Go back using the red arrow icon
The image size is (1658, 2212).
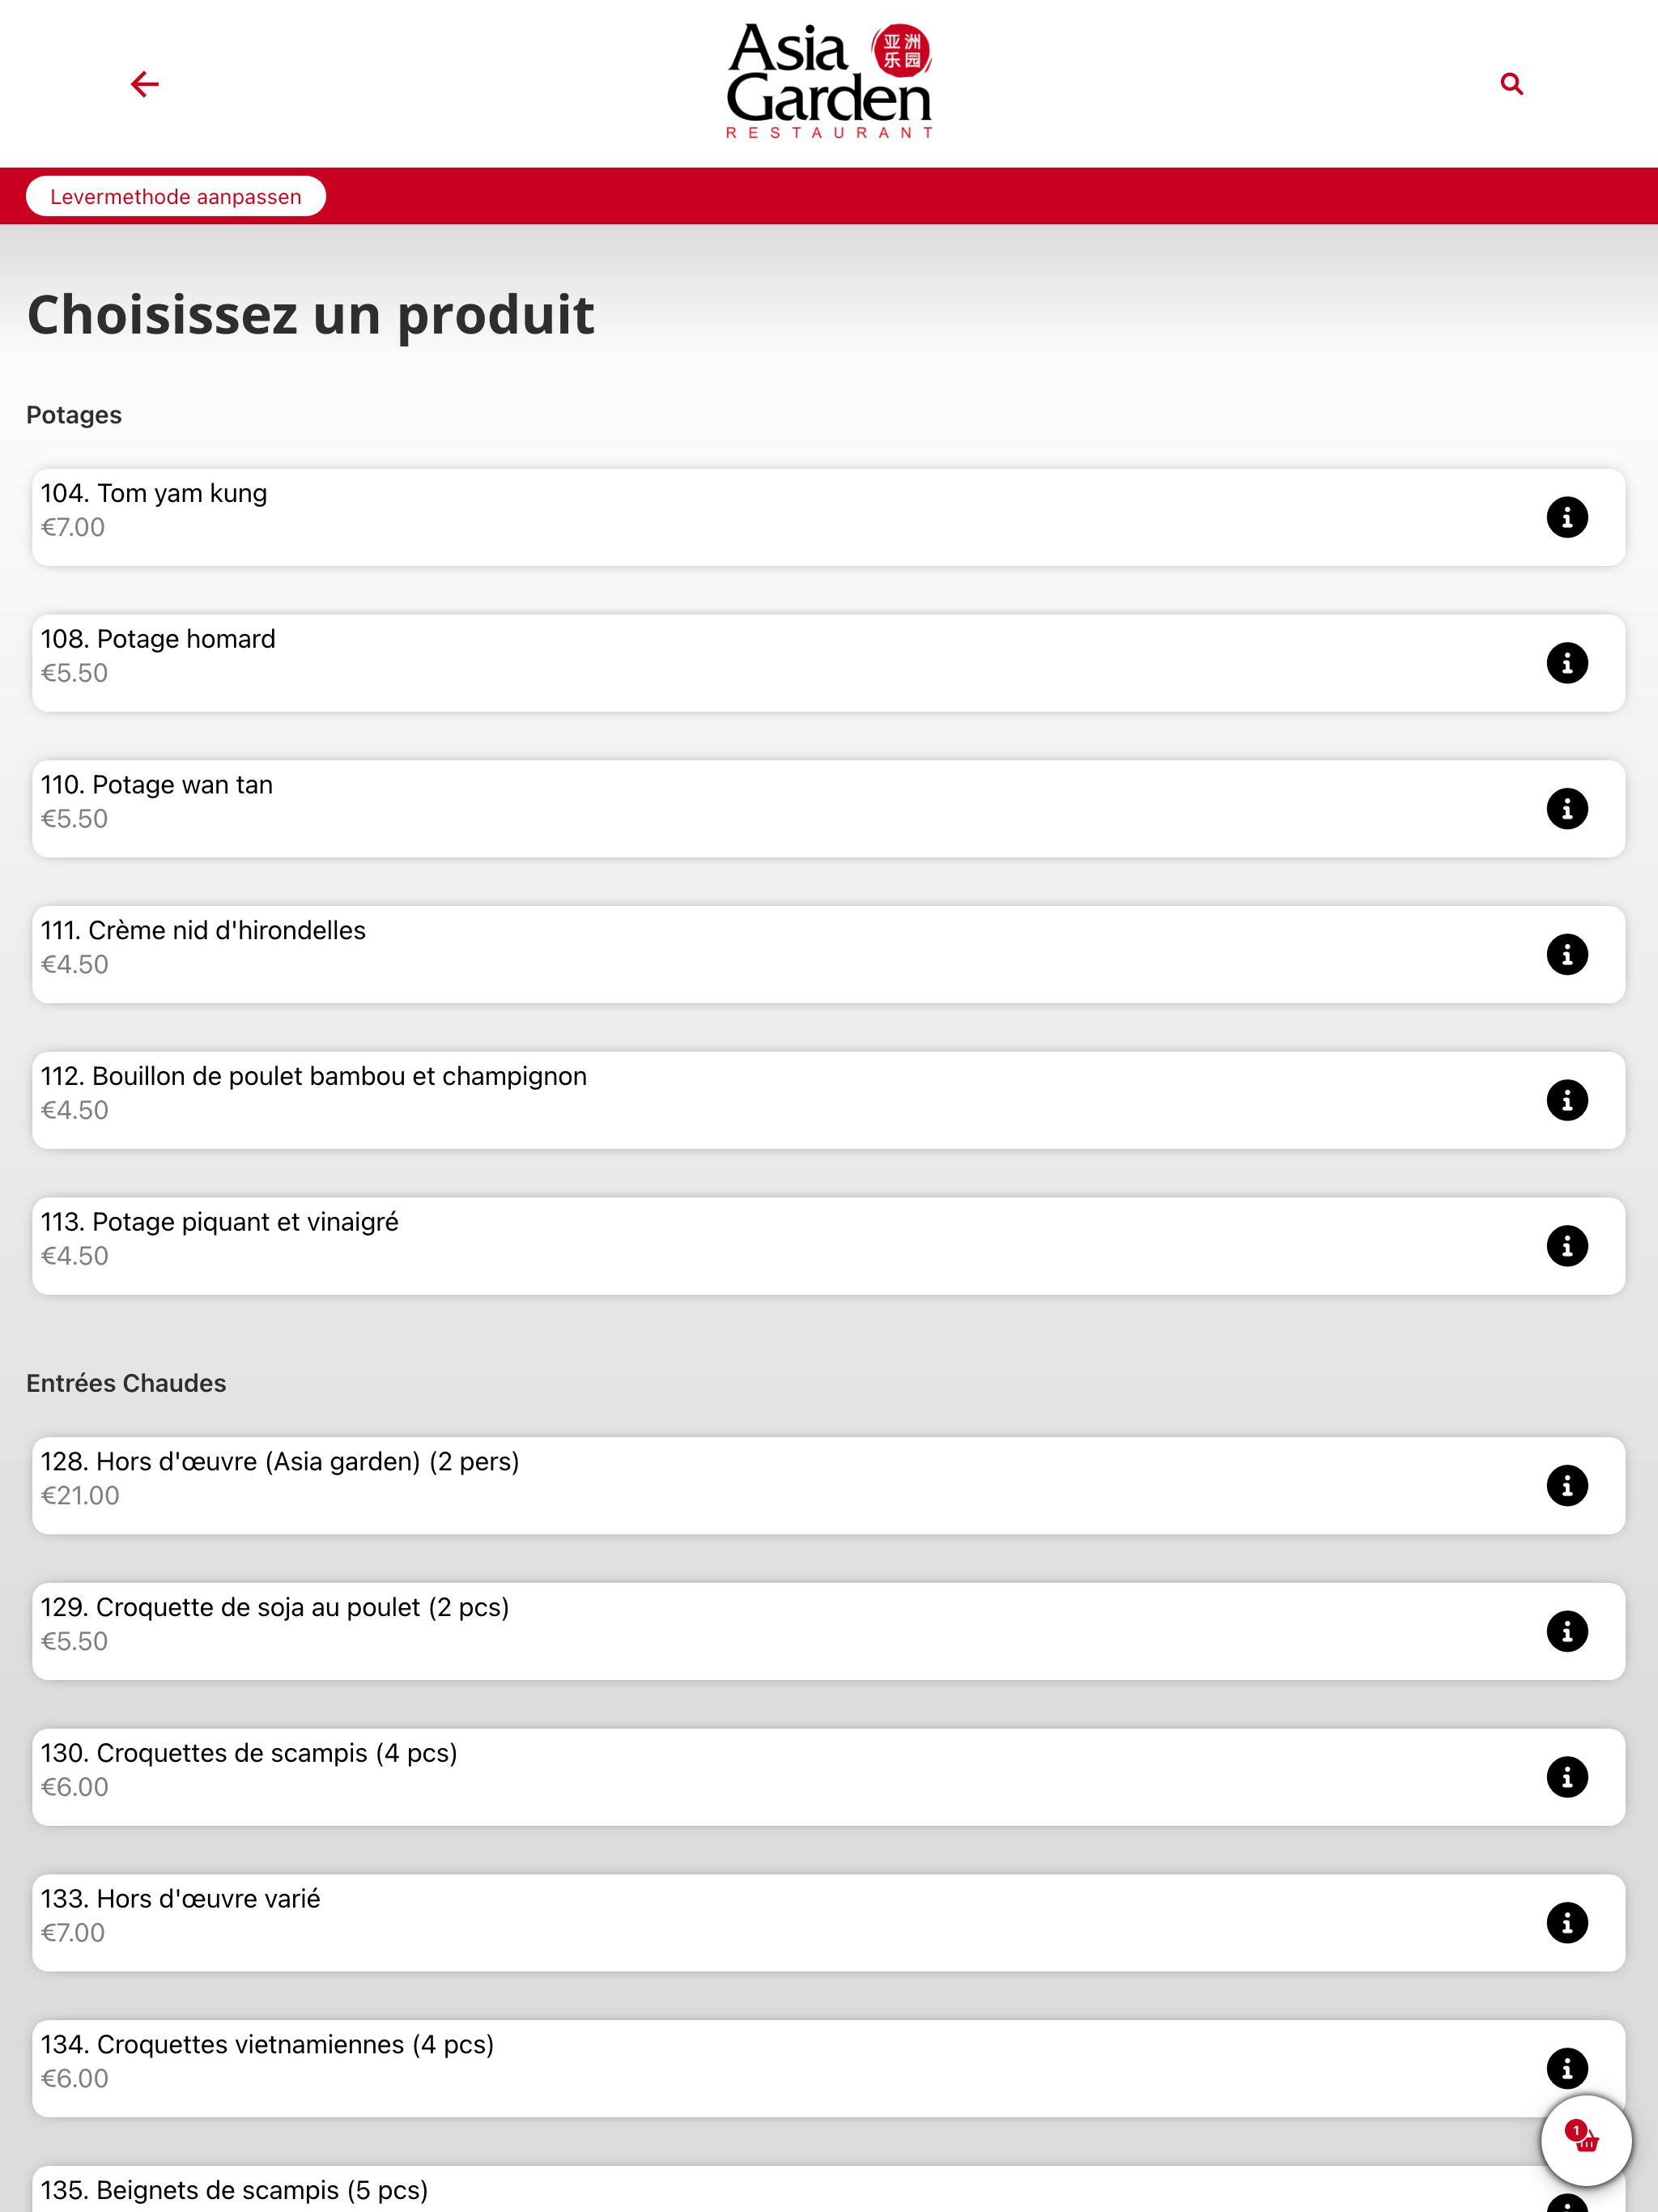point(145,84)
